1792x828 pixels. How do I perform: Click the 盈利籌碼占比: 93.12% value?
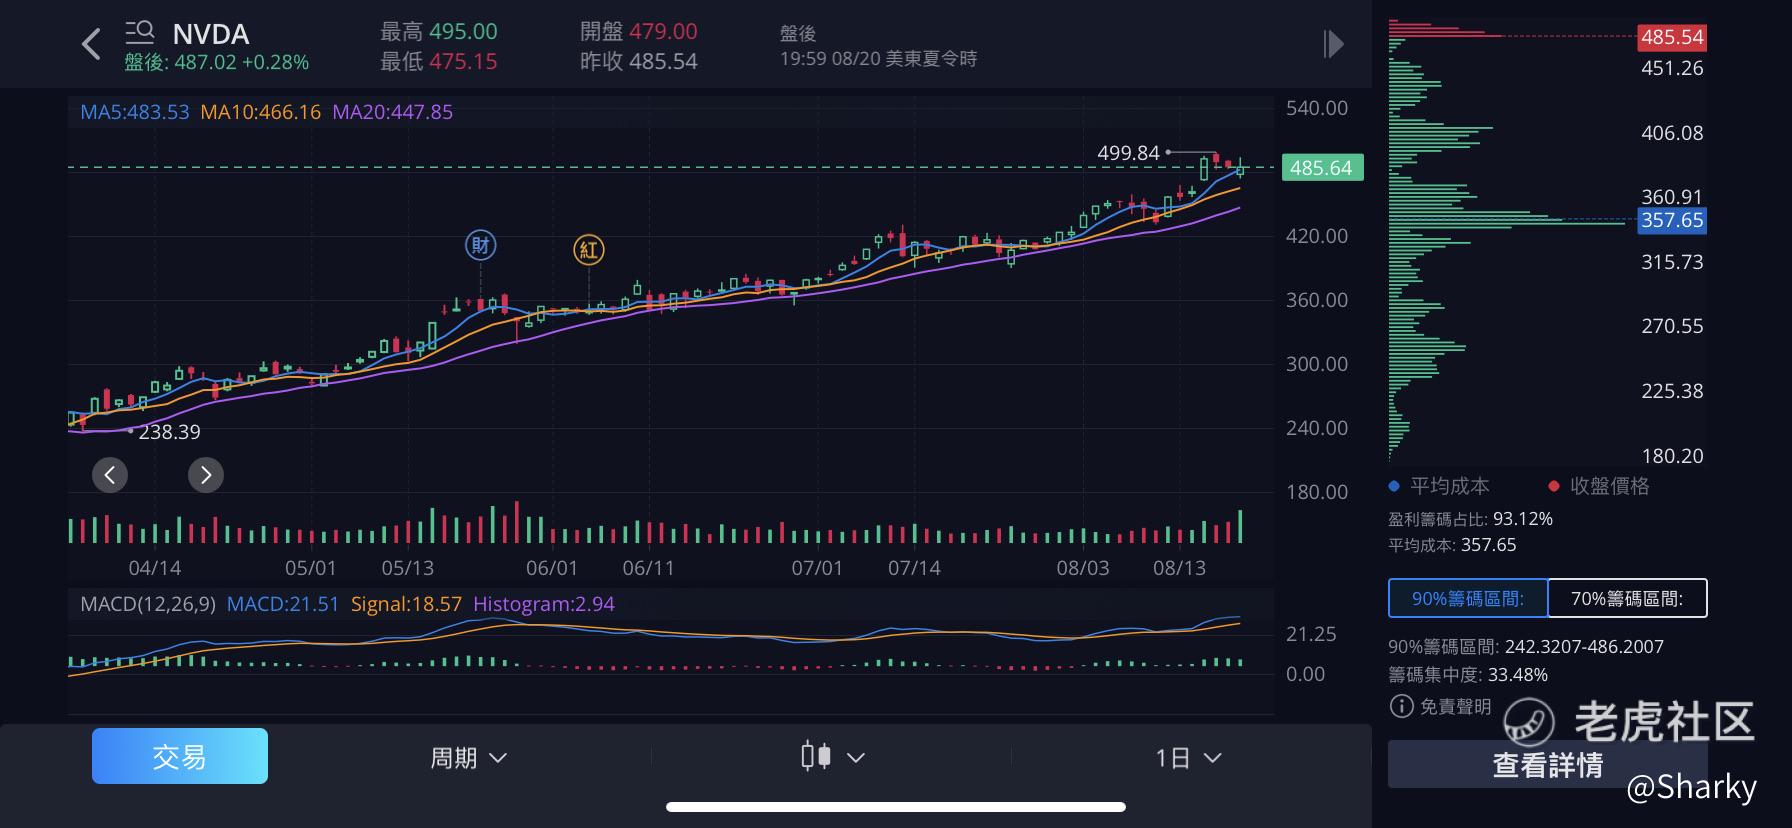[x=1471, y=518]
